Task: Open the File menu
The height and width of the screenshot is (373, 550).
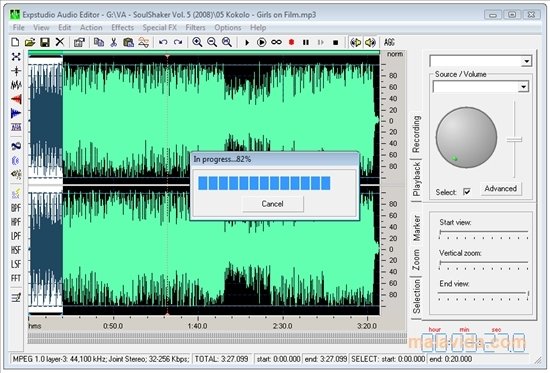Action: coord(19,27)
